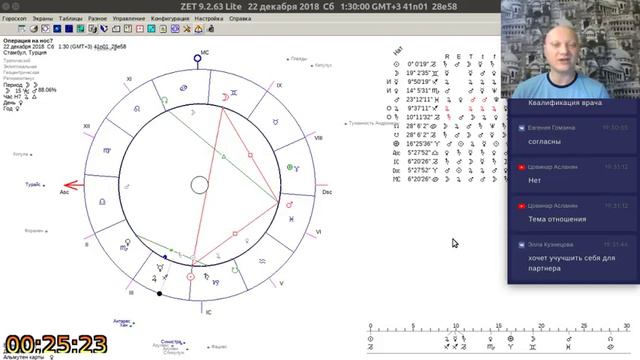Screen dimensions: 640x360
Task: Click the 20 mark on the degree scale
Action: 541,326
